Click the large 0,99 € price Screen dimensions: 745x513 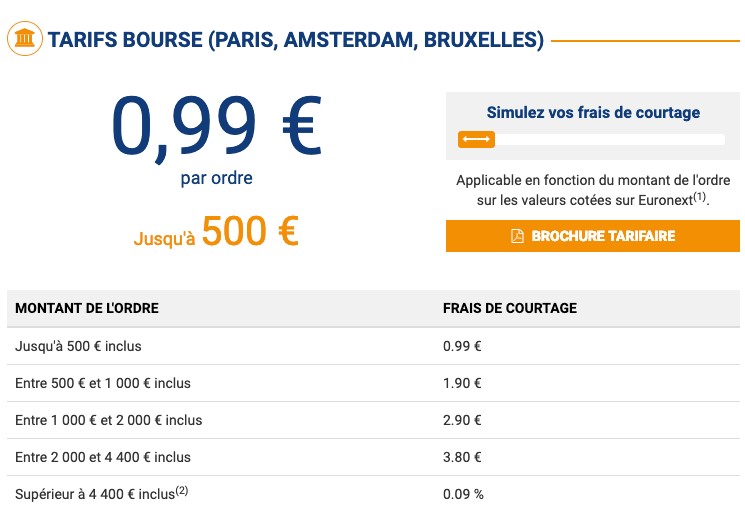tap(217, 126)
